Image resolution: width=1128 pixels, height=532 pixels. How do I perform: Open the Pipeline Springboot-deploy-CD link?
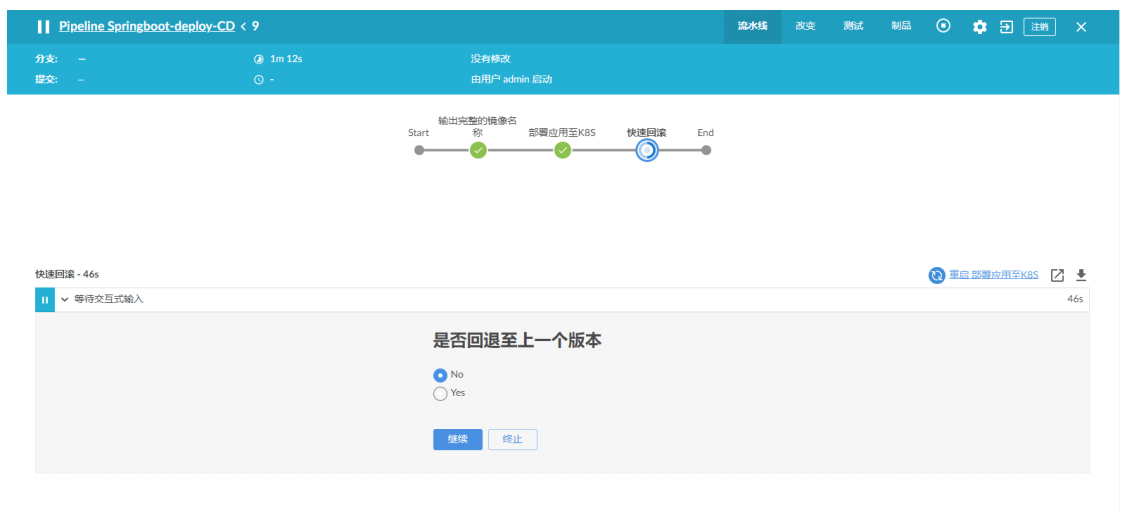tap(146, 27)
